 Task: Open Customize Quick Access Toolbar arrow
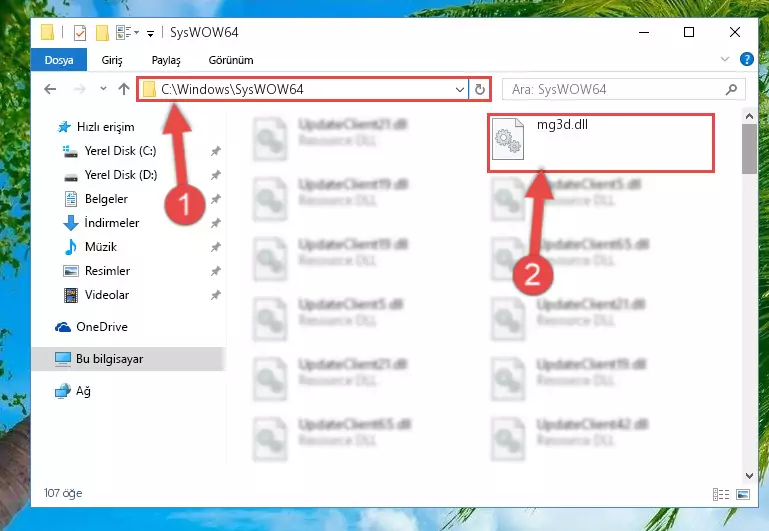(x=151, y=33)
